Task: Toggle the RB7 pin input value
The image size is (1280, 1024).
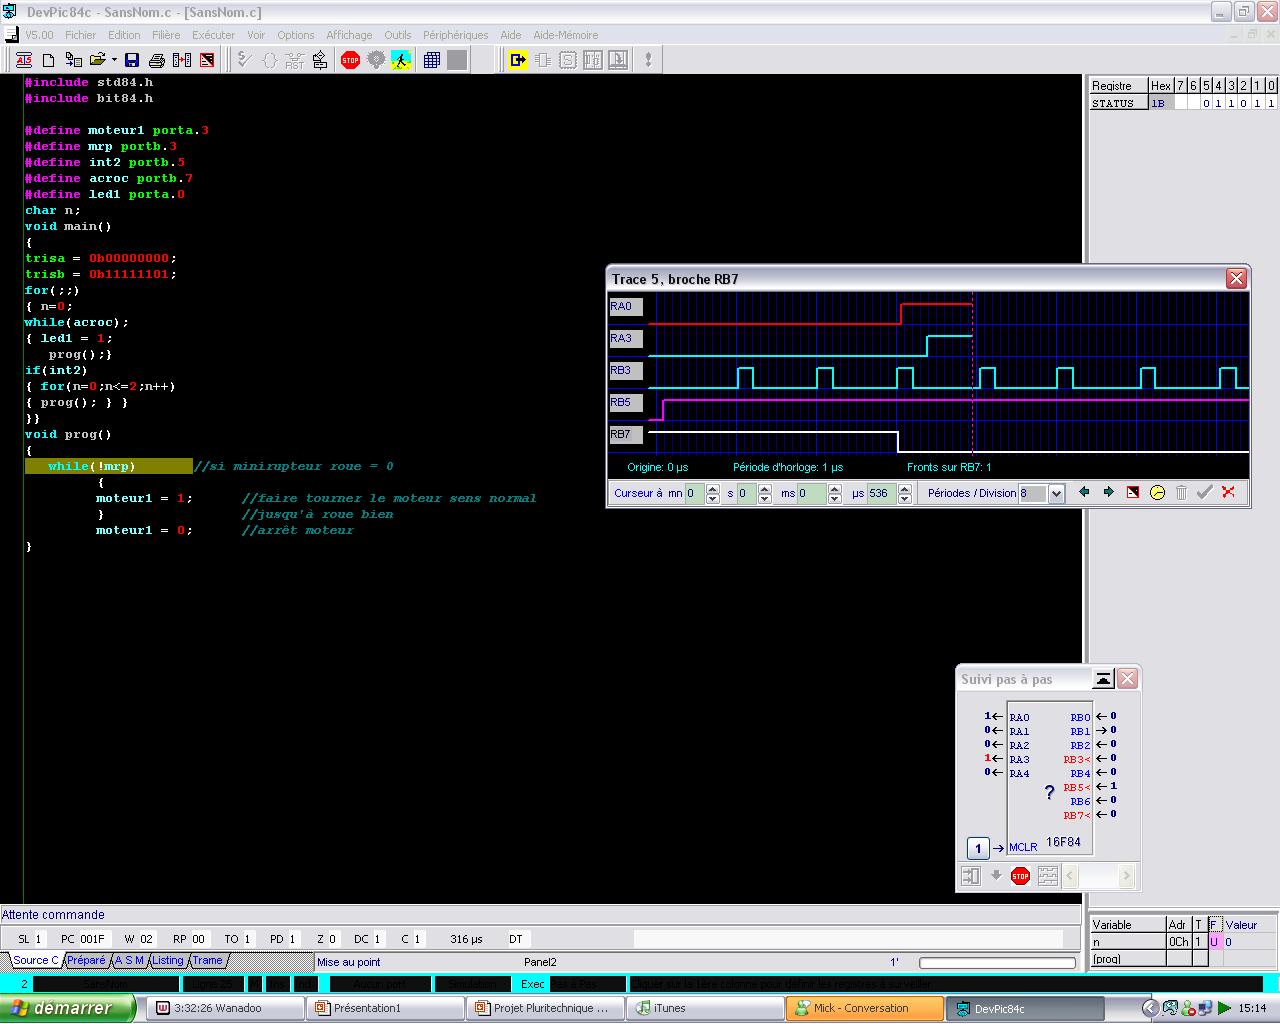Action: pyautogui.click(x=1112, y=814)
